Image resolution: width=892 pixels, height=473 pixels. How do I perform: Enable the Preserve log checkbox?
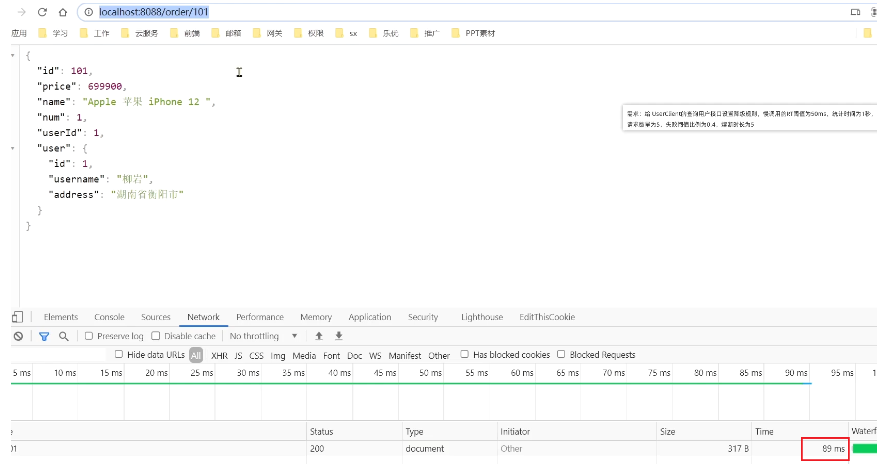pos(90,337)
